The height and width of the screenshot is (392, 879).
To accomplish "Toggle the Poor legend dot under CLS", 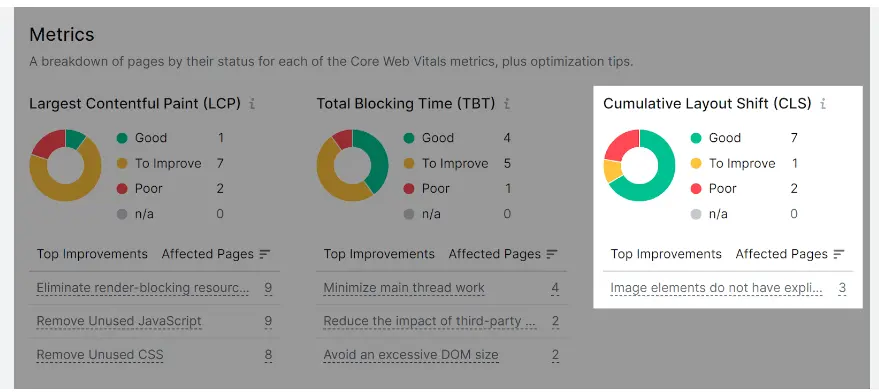I will click(x=696, y=189).
